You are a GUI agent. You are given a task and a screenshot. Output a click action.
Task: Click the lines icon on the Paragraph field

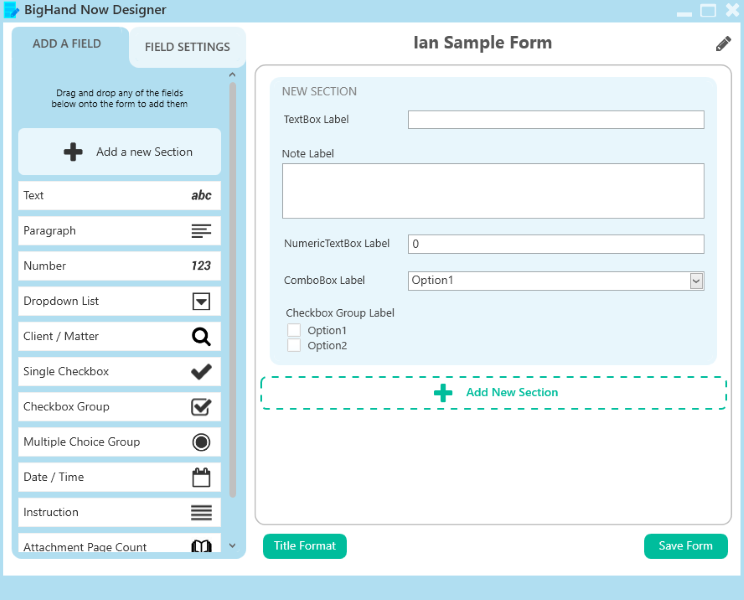click(x=201, y=231)
